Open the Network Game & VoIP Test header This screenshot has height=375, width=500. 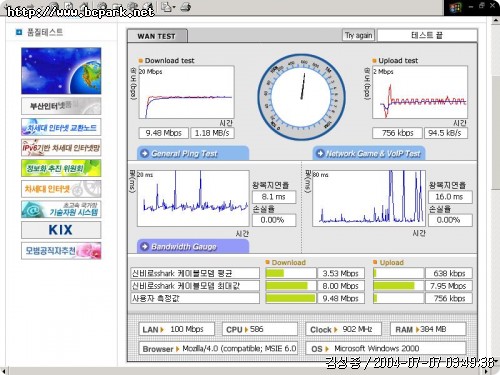[x=369, y=153]
